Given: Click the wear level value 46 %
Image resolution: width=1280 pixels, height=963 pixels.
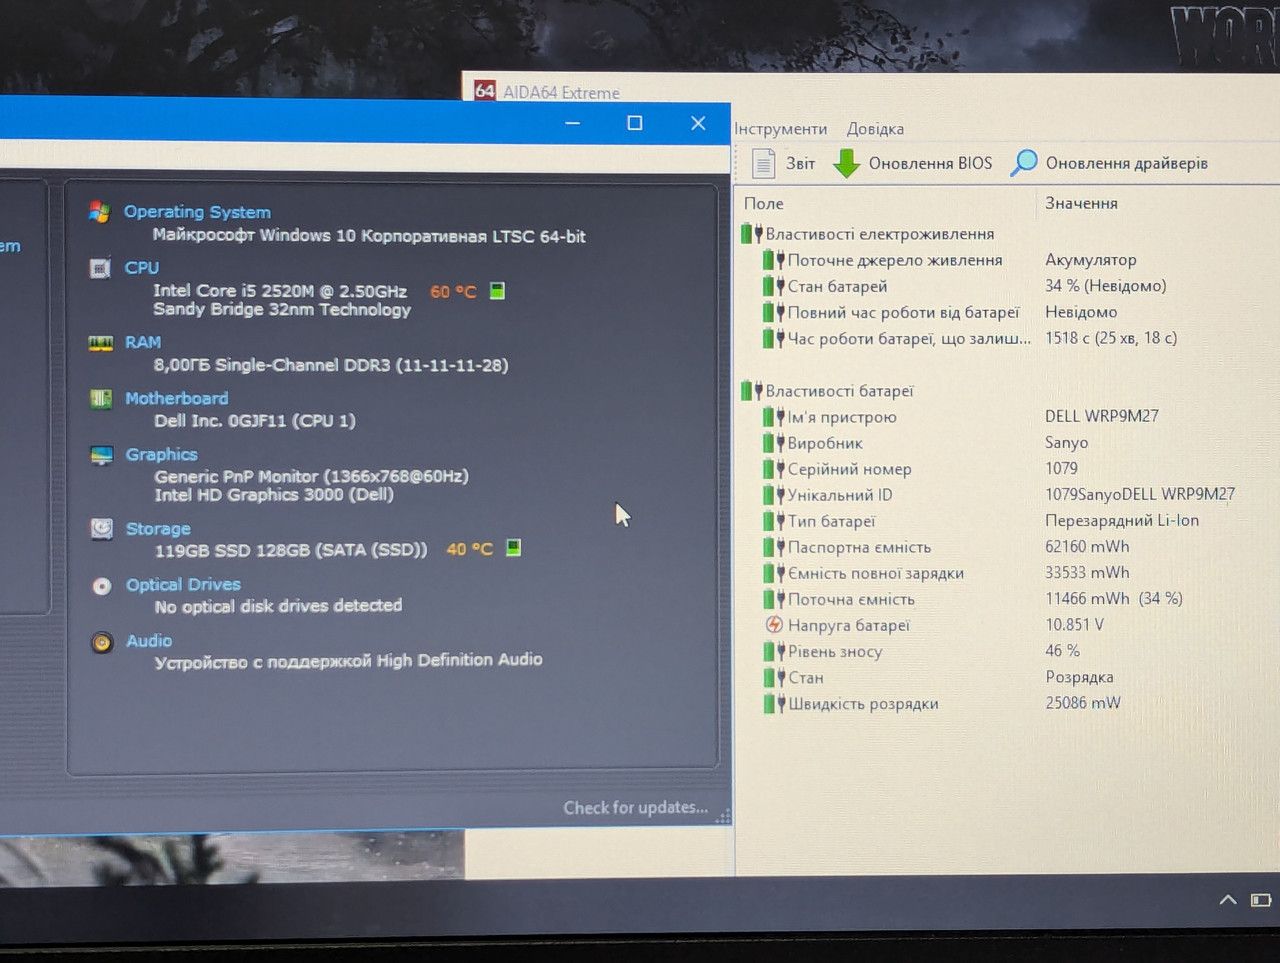Looking at the screenshot, I should click(x=1062, y=651).
